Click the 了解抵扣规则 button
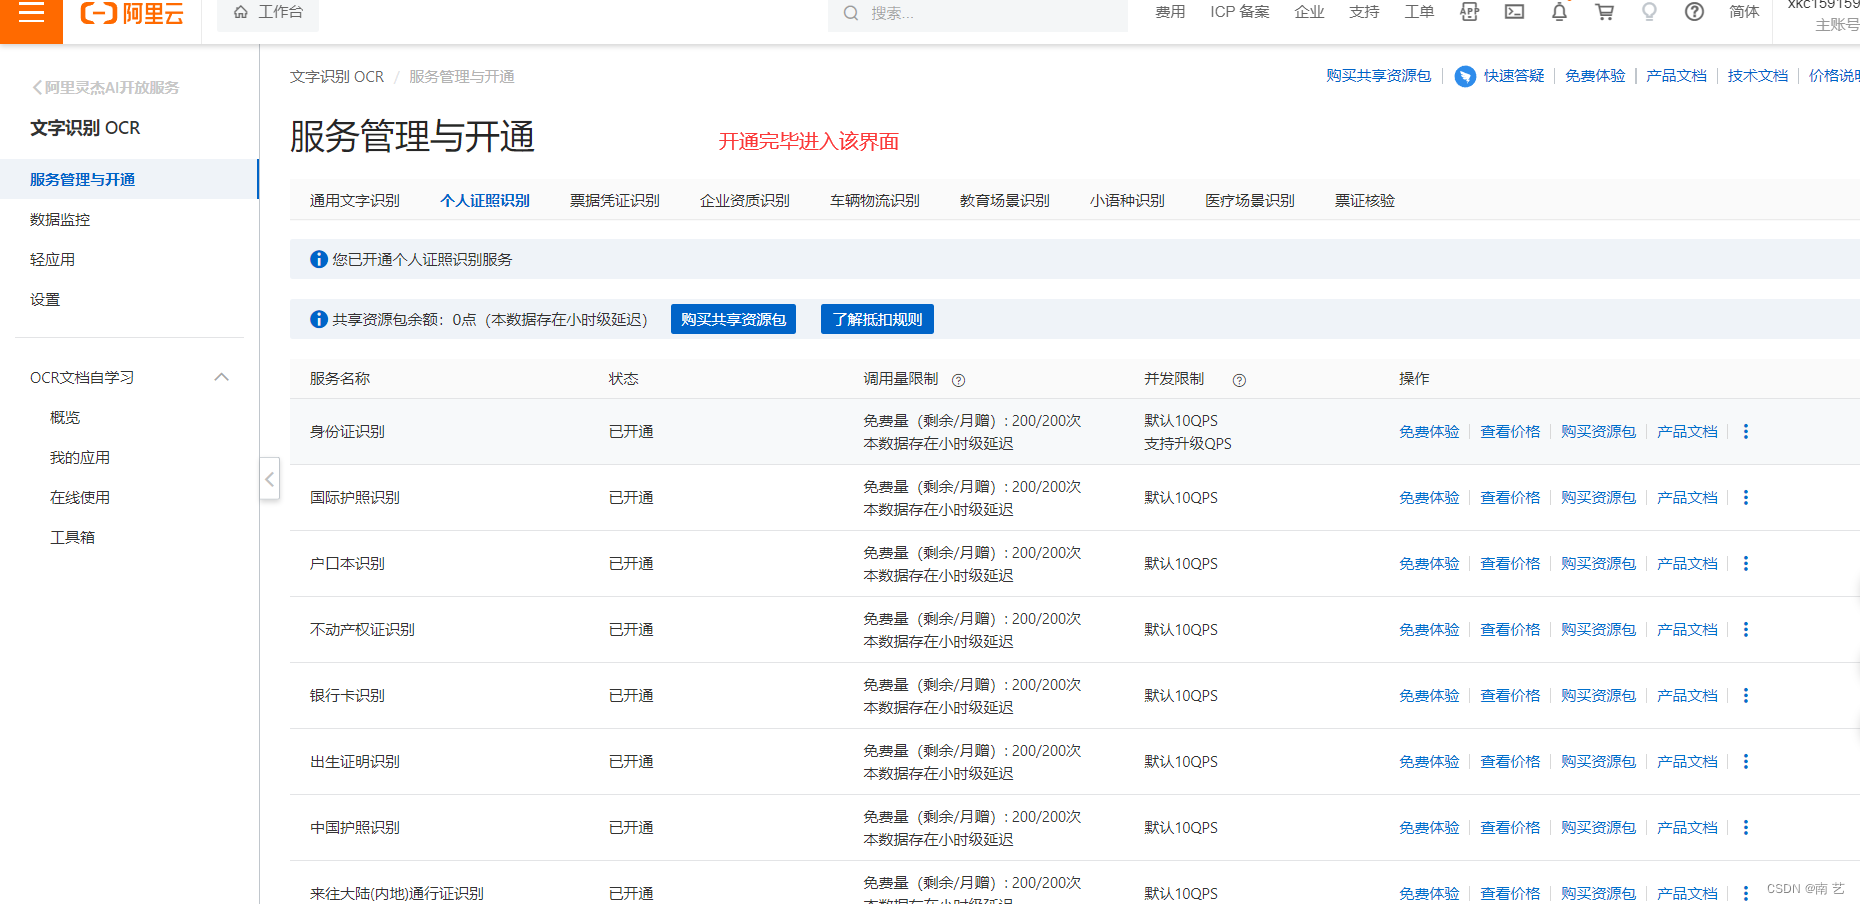Image resolution: width=1860 pixels, height=904 pixels. tap(877, 319)
